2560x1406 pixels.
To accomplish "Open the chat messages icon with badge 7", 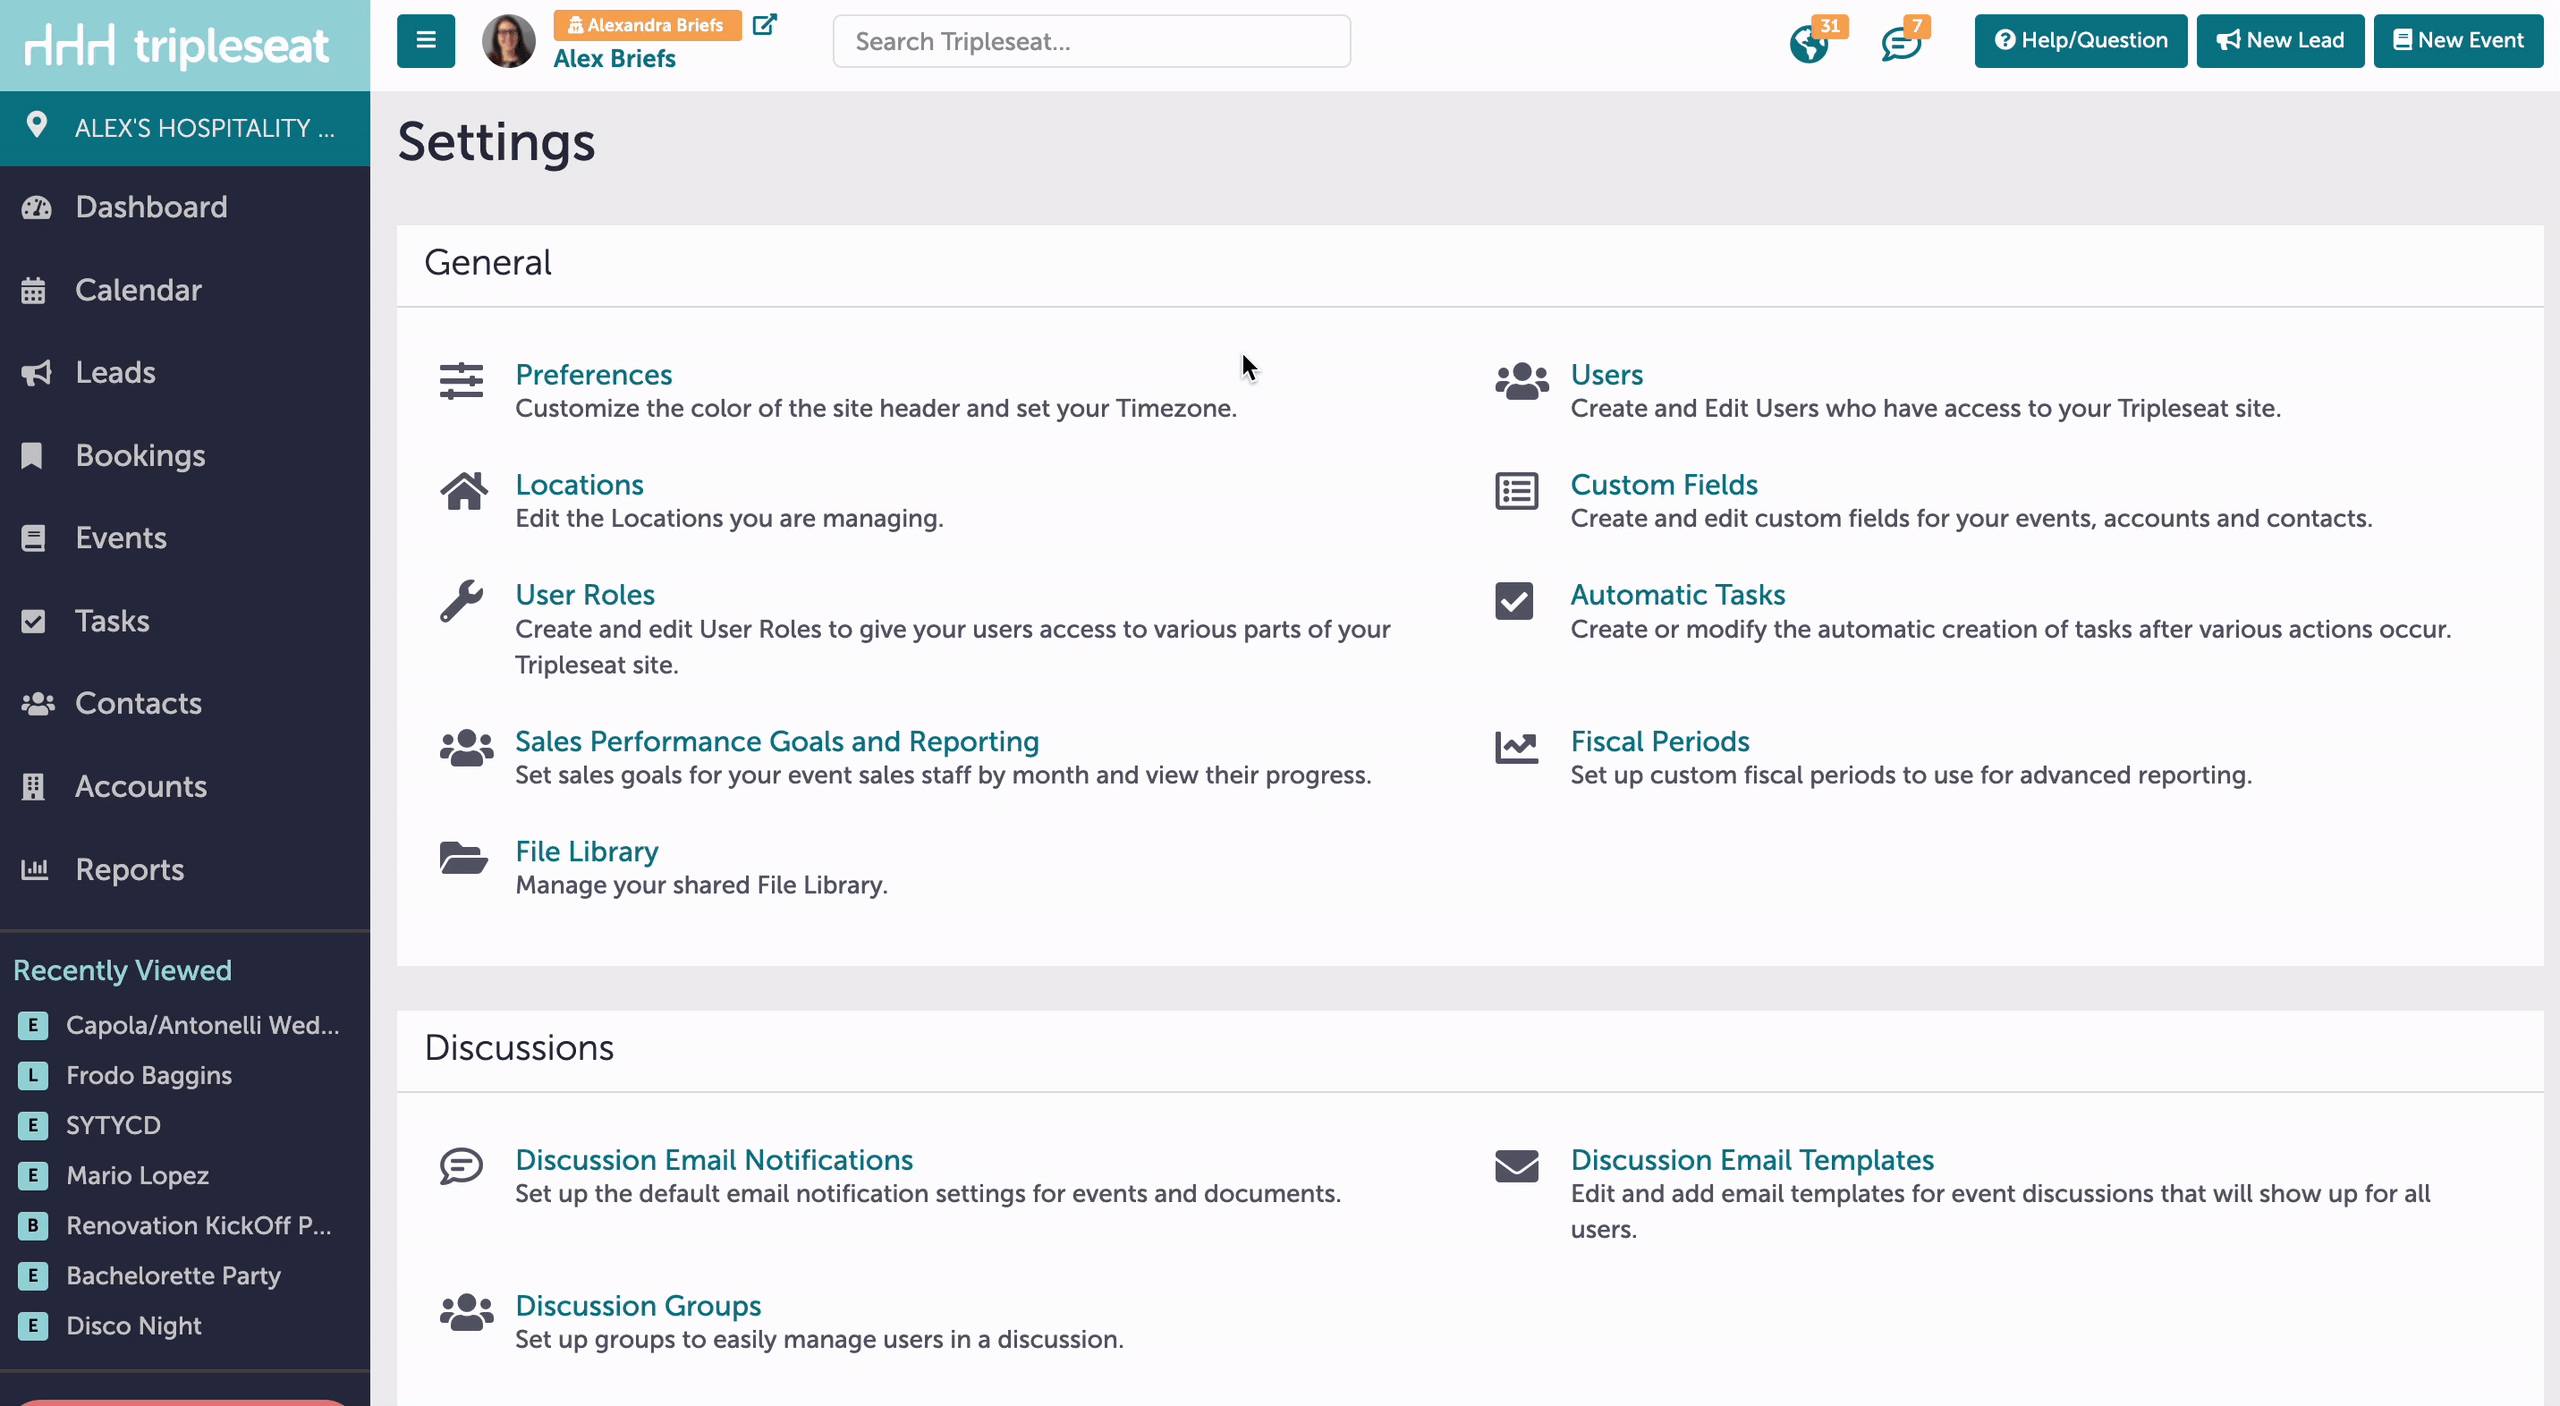I will 1900,44.
